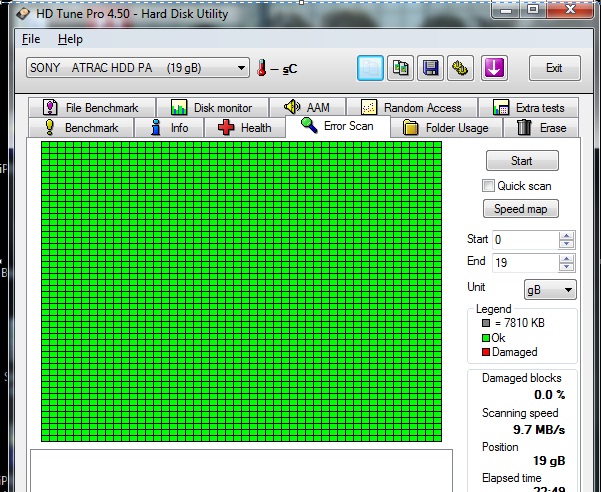Open Folder Usage tab with folder icon
The image size is (601, 492).
[446, 128]
